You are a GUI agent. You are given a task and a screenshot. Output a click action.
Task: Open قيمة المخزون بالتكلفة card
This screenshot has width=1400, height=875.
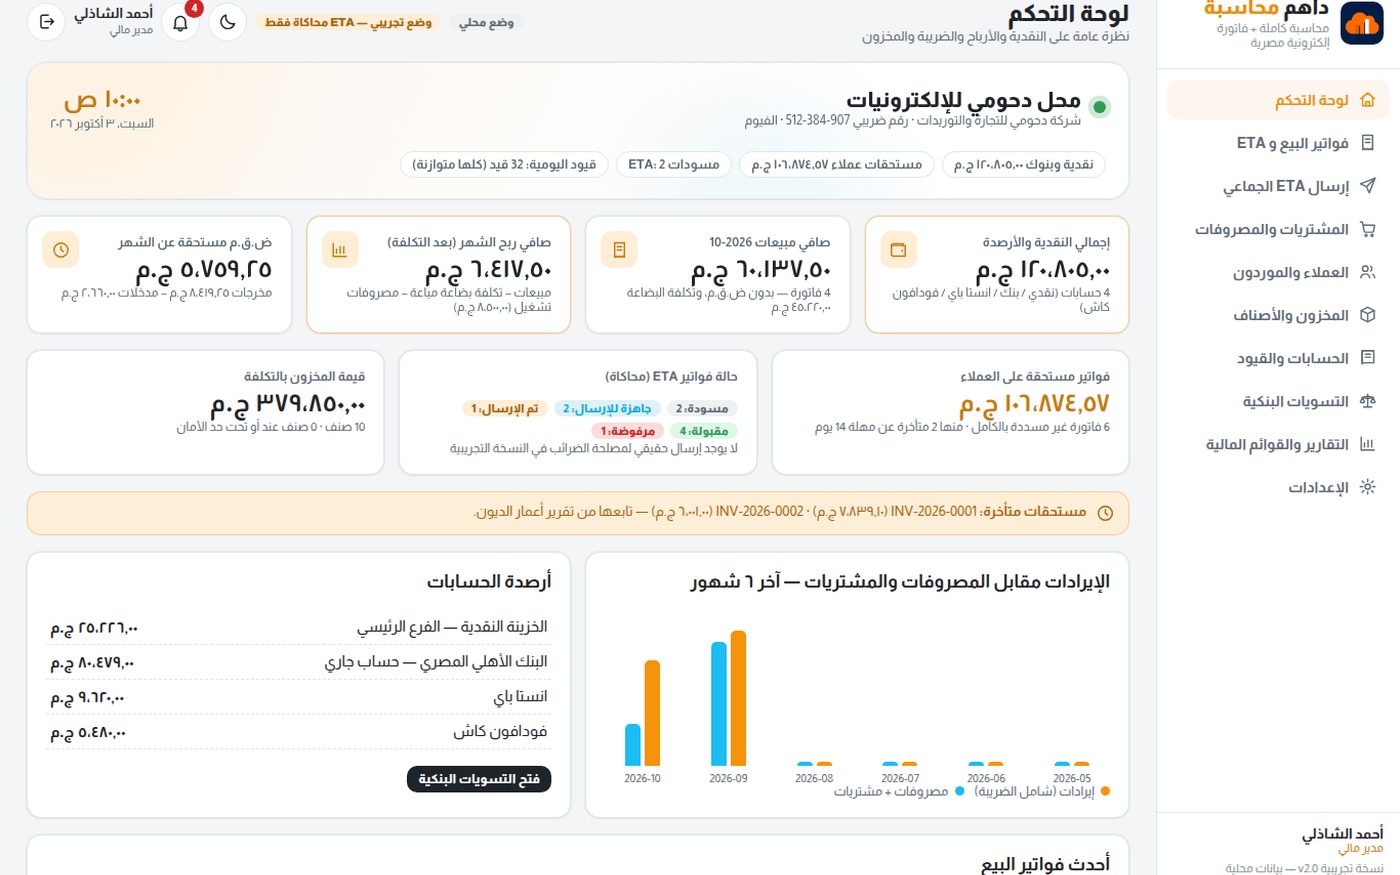click(x=206, y=412)
